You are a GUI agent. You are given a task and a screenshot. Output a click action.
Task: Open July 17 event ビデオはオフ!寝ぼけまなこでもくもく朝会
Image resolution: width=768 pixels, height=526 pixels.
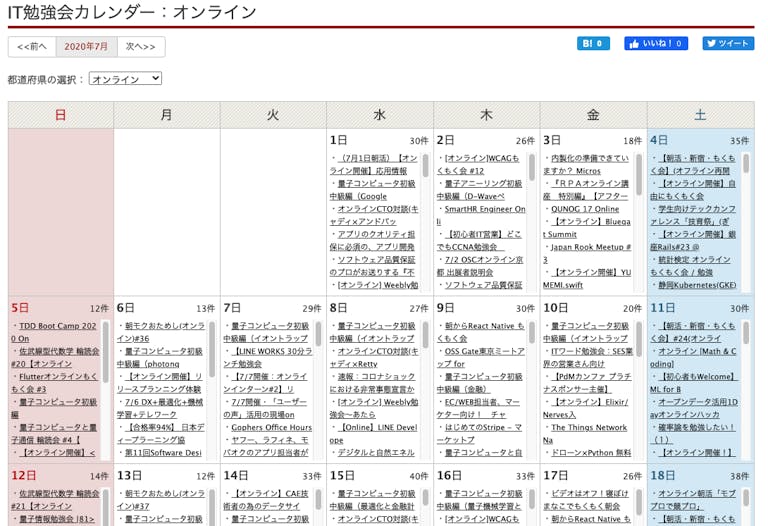586,500
